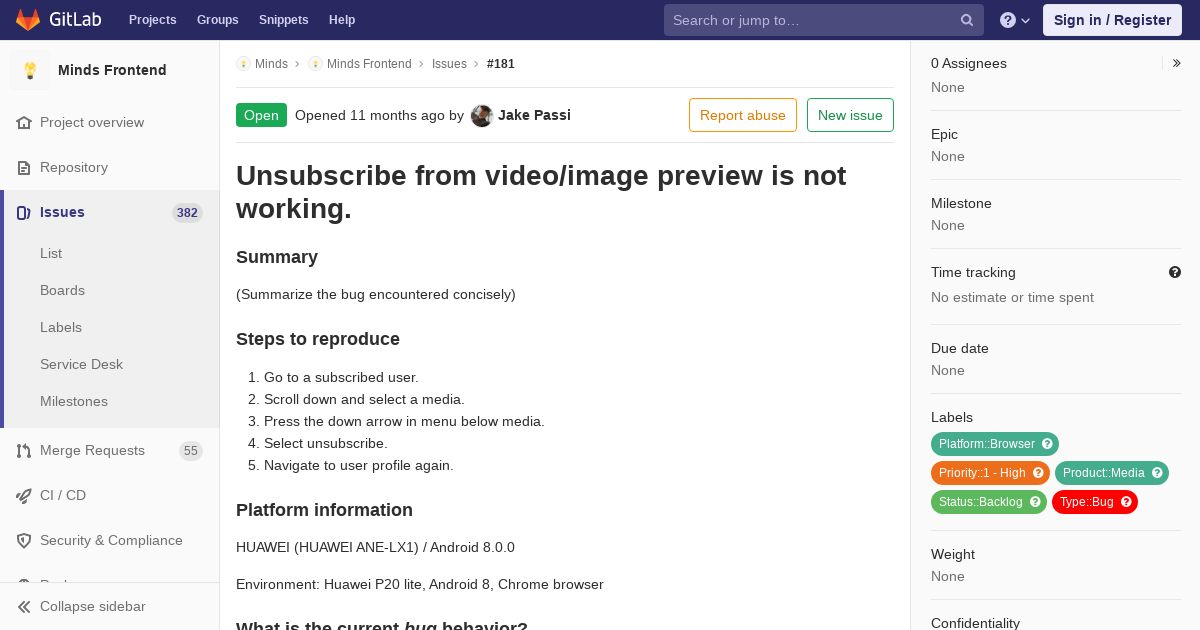
Task: Click step 'Select unsubscribe.' text
Action: coord(326,444)
